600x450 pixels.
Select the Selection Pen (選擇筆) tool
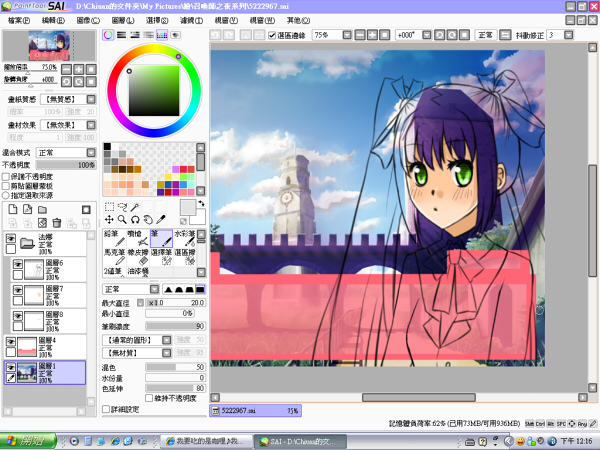point(161,257)
